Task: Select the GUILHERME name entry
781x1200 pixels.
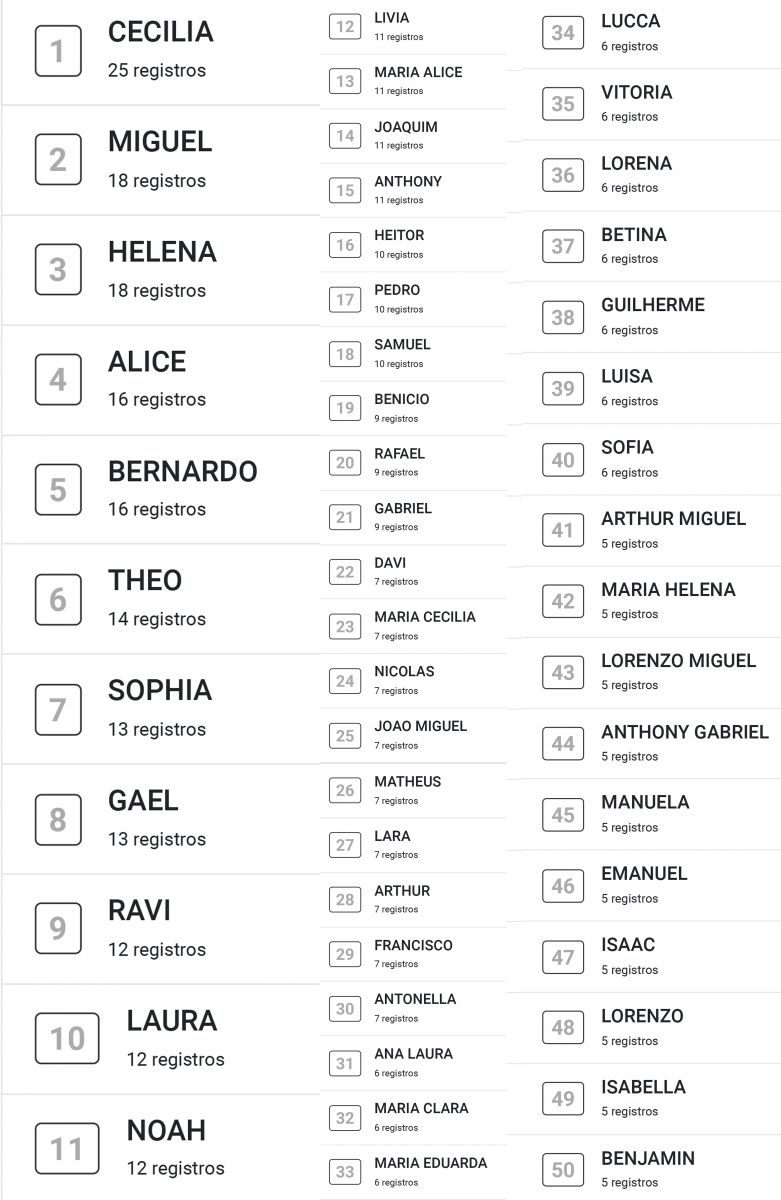Action: (x=653, y=305)
